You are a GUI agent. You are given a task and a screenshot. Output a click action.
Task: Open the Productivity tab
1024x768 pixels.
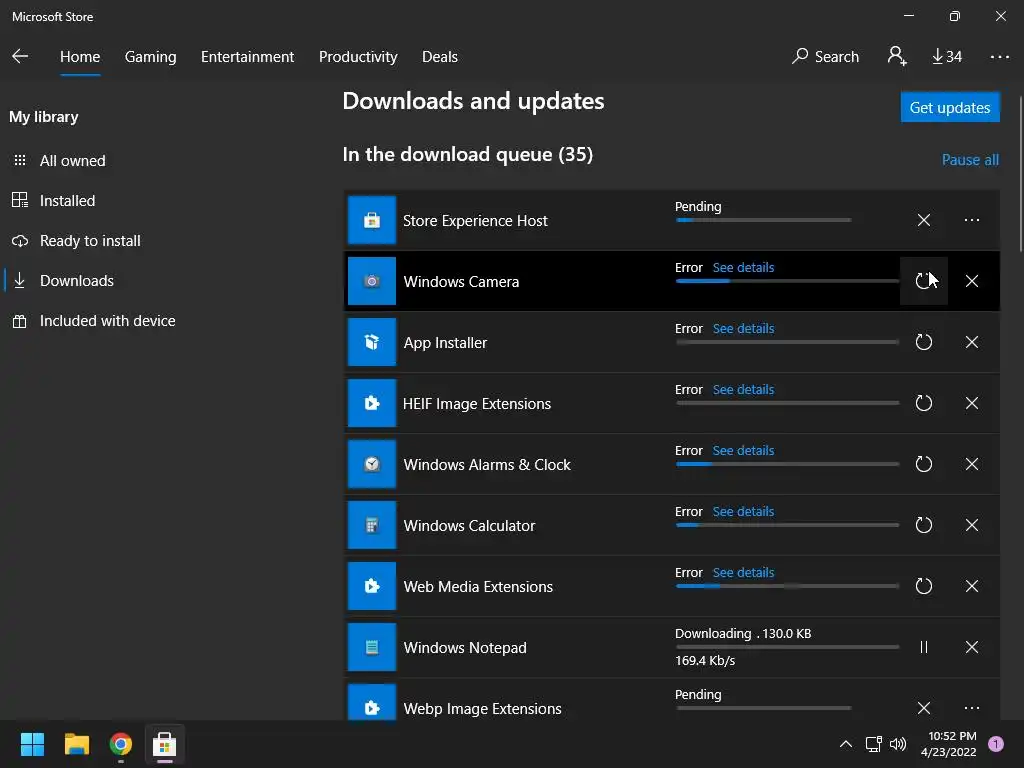358,57
